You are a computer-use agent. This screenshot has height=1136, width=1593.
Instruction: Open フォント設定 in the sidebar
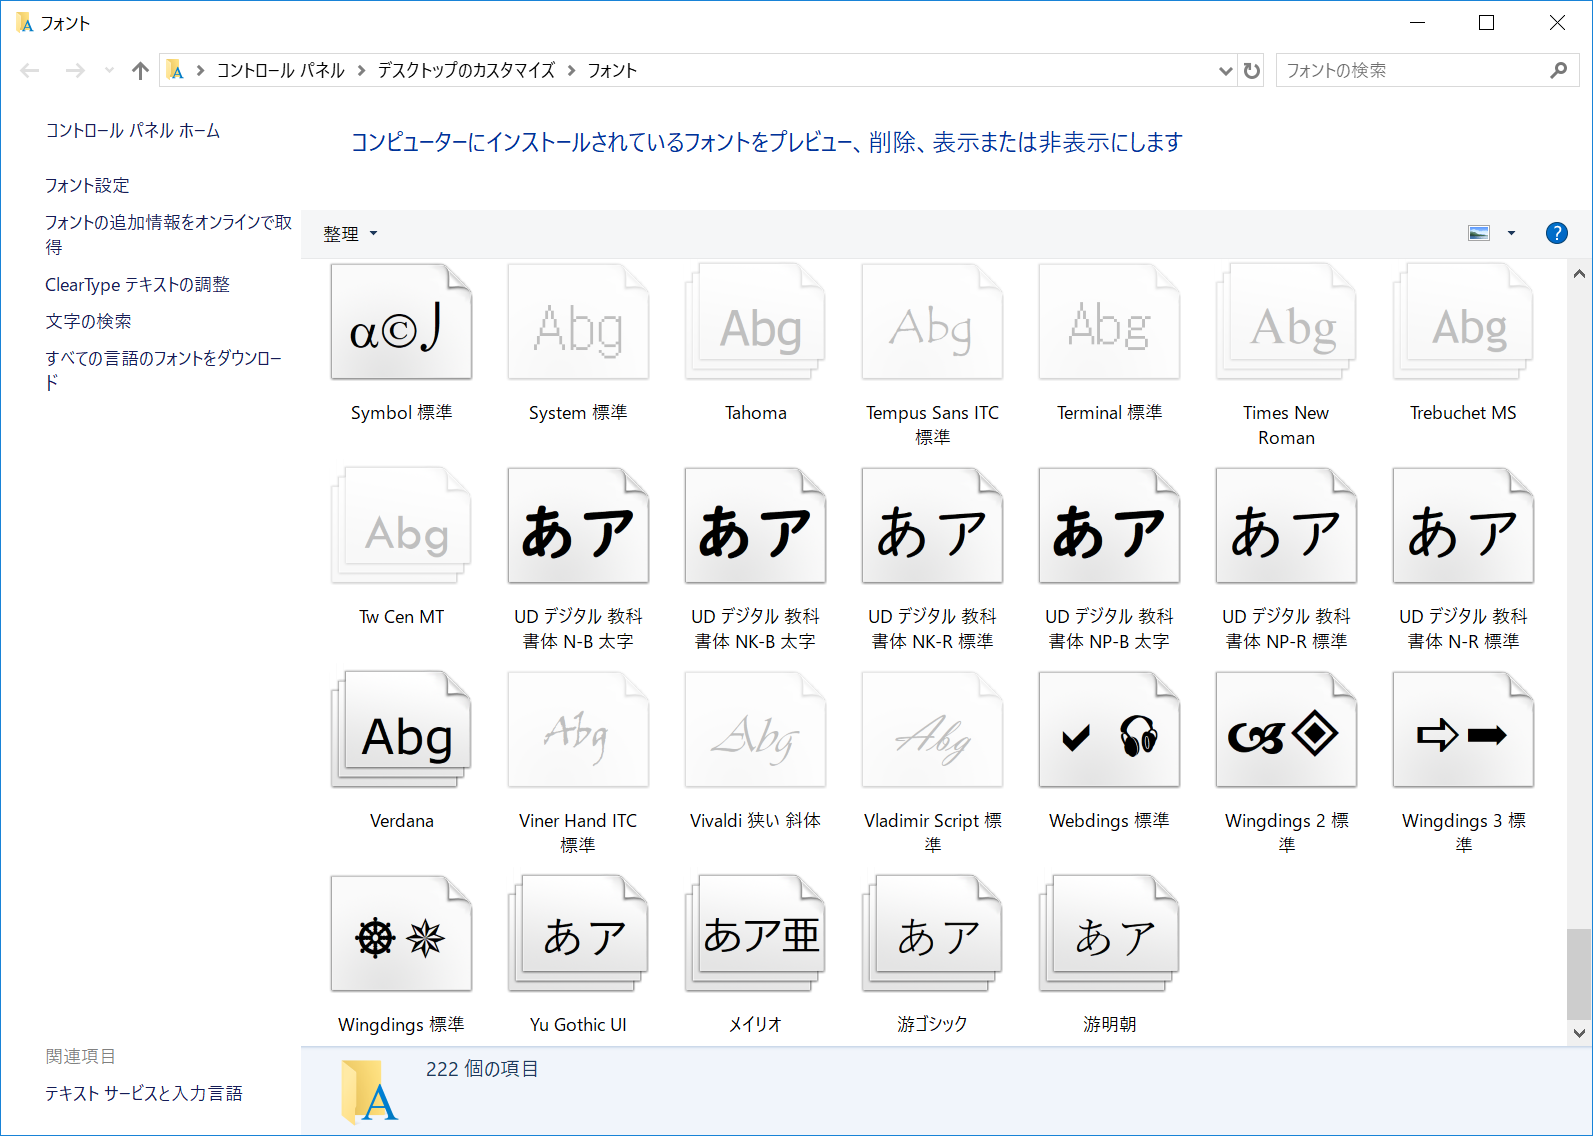88,186
